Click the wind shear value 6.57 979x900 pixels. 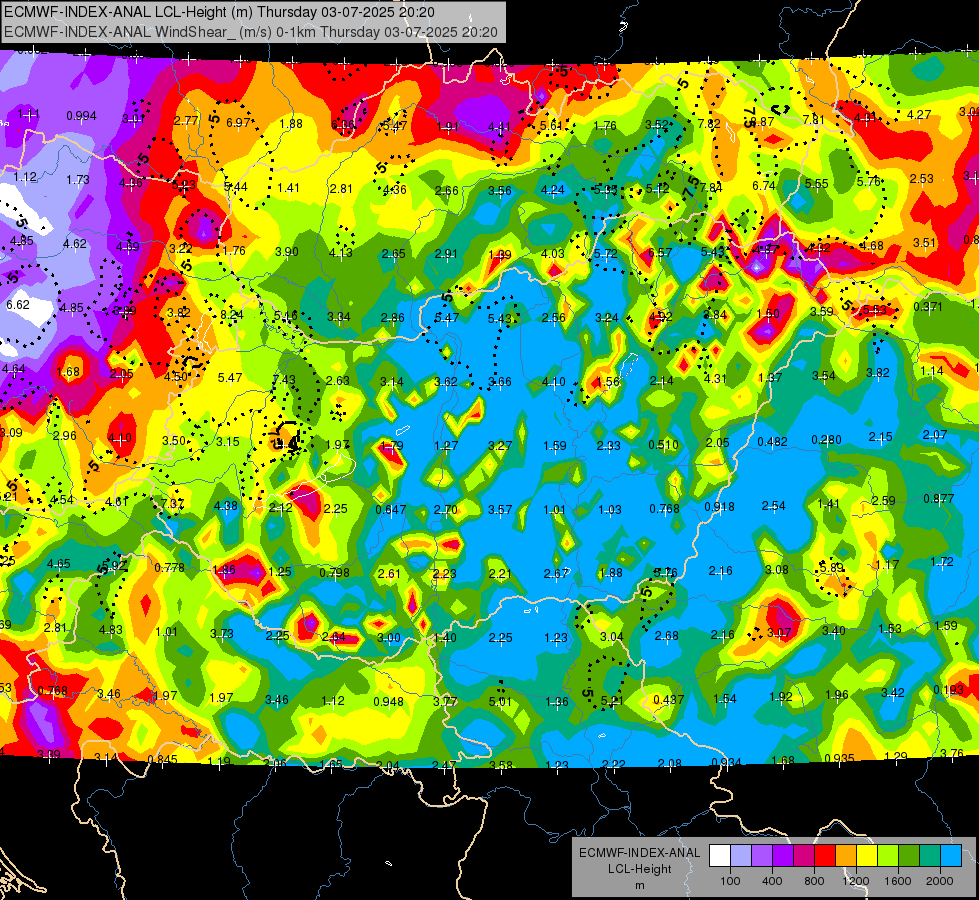[x=660, y=252]
